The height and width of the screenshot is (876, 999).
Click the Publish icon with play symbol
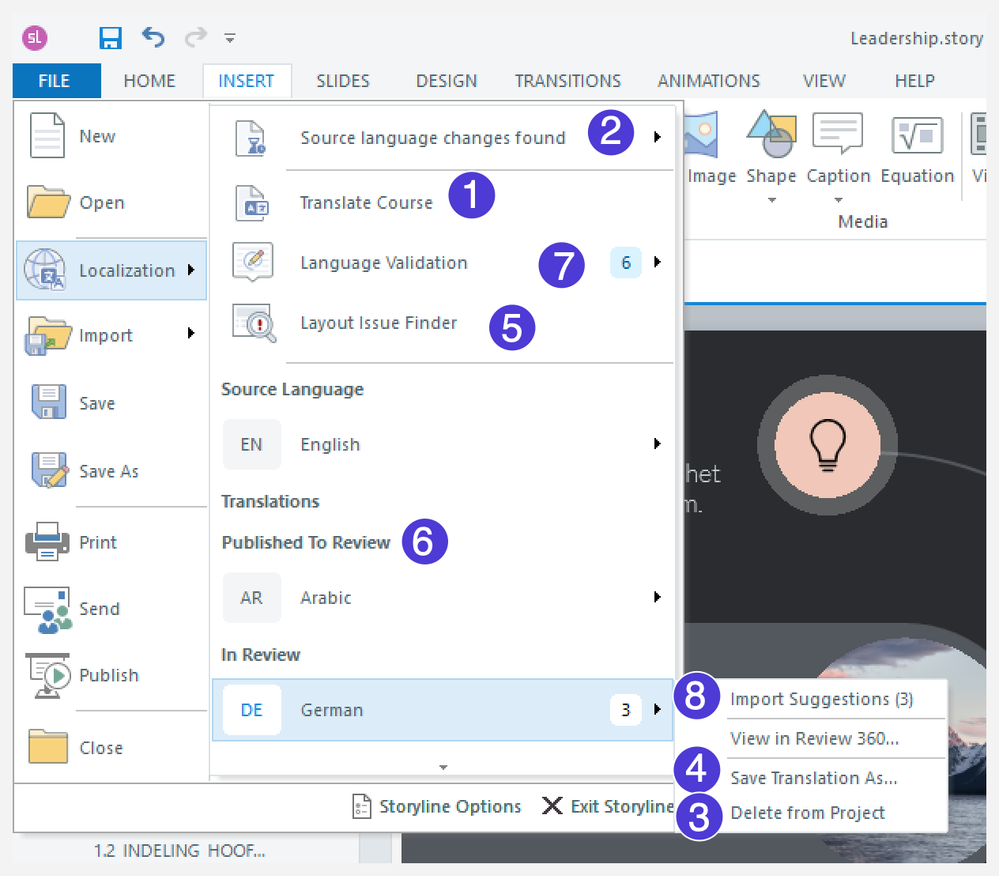[47, 675]
